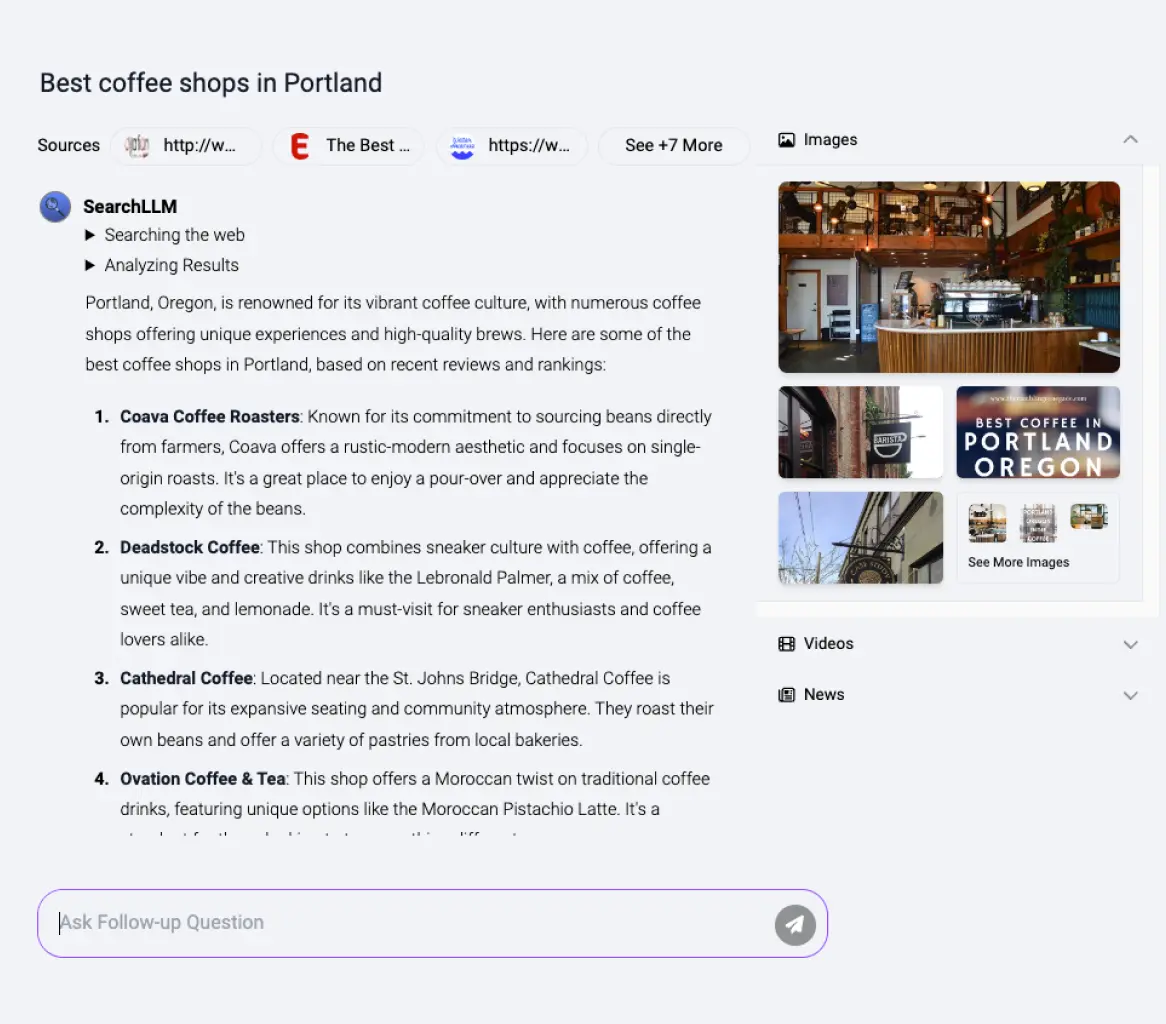Click the blue circular source favicon
The height and width of the screenshot is (1024, 1166).
point(461,146)
